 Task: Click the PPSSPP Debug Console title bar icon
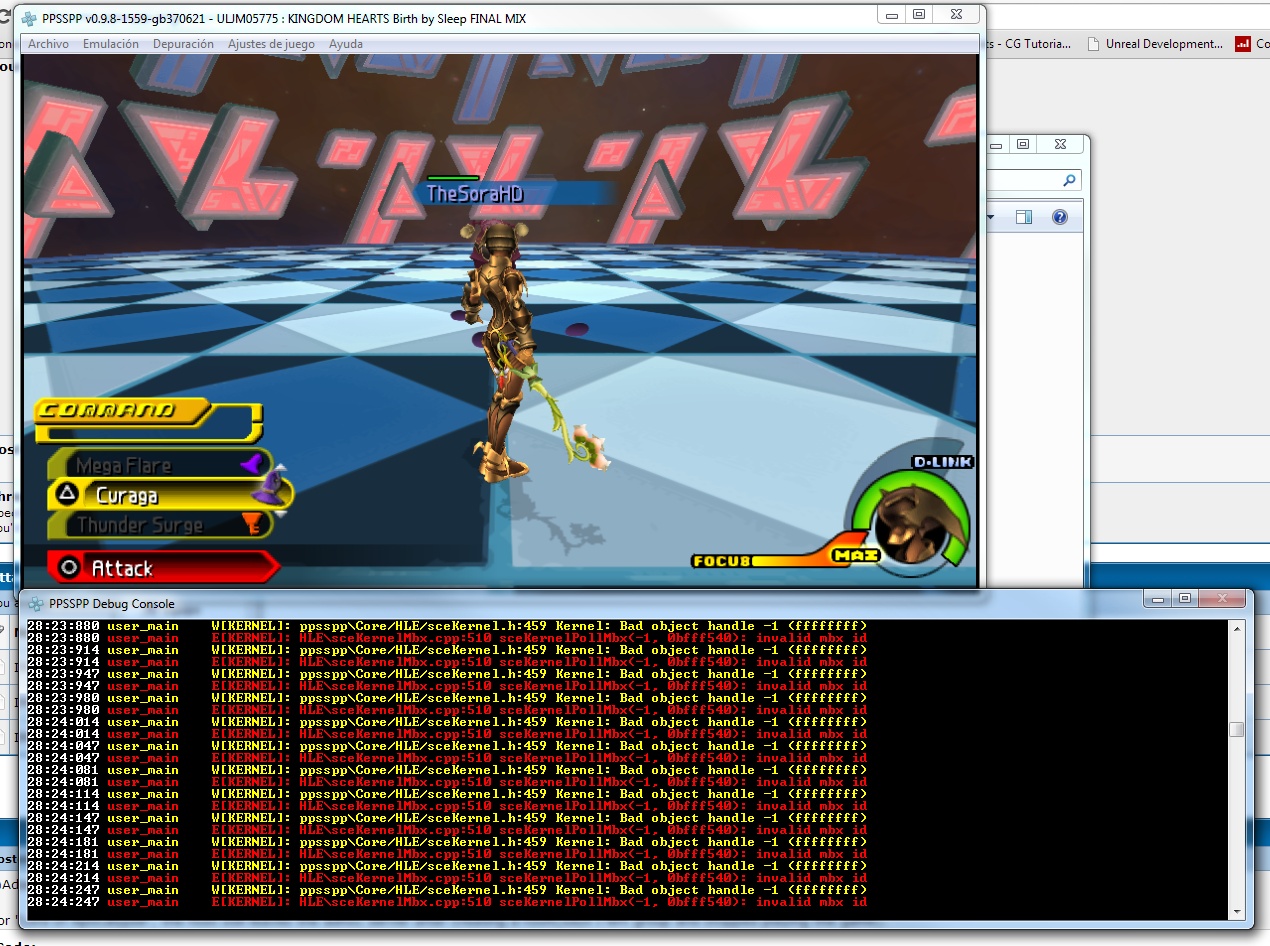pyautogui.click(x=36, y=603)
